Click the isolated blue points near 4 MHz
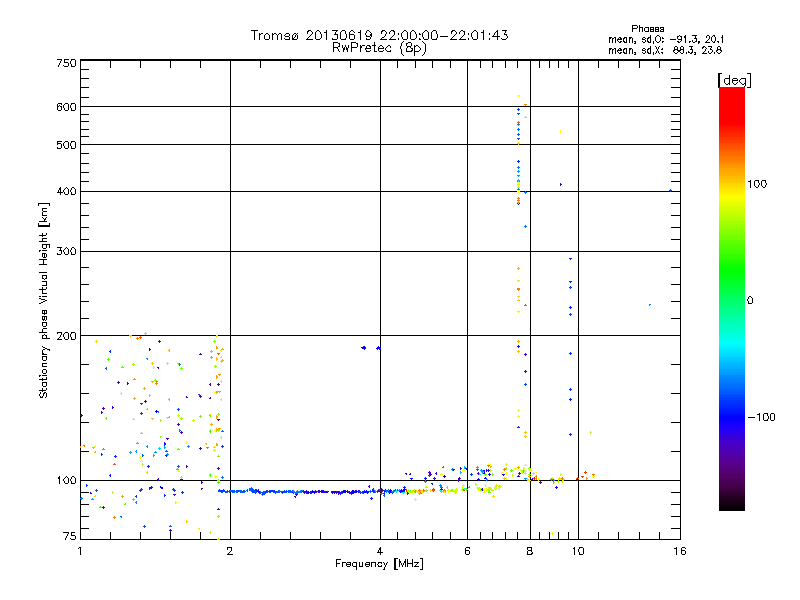800x600 pixels. 370,347
